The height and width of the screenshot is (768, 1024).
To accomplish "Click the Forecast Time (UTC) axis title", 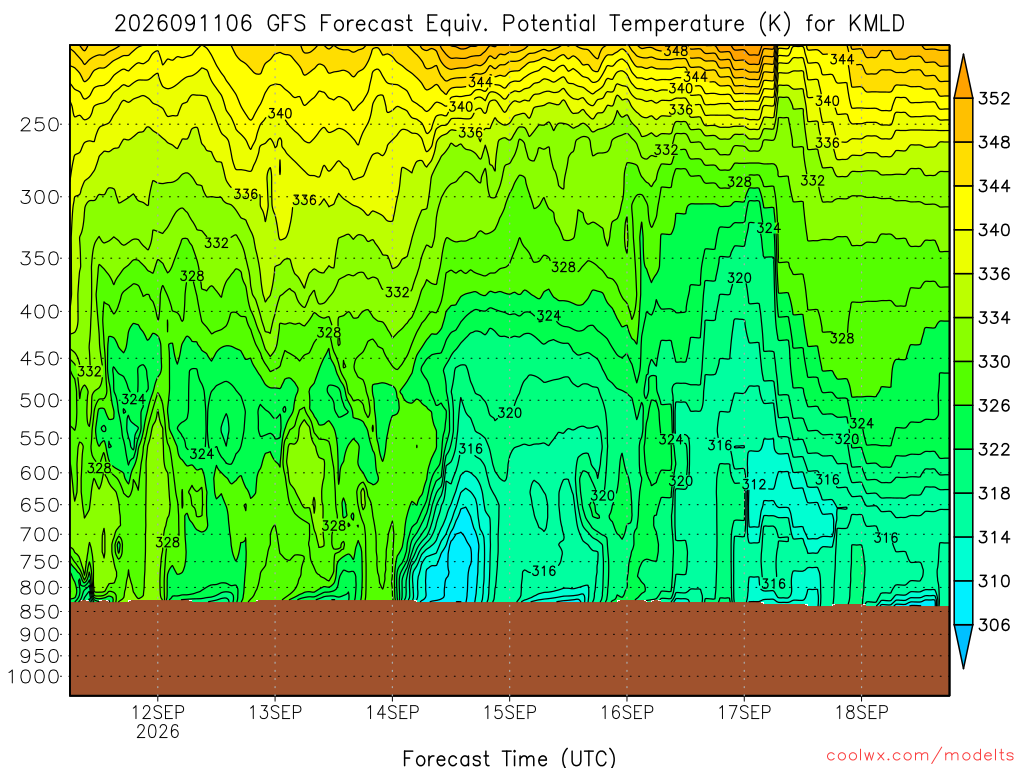I will pos(509,758).
